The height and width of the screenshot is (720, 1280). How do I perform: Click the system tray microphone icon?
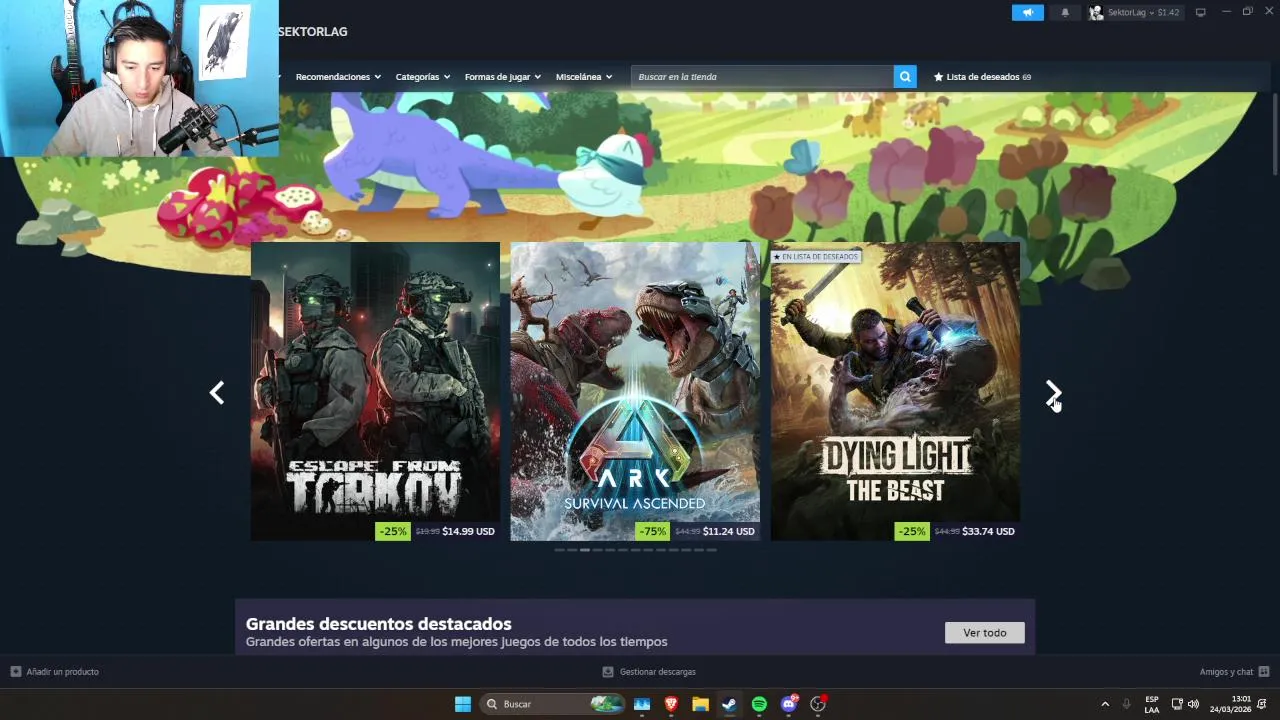click(x=1127, y=704)
